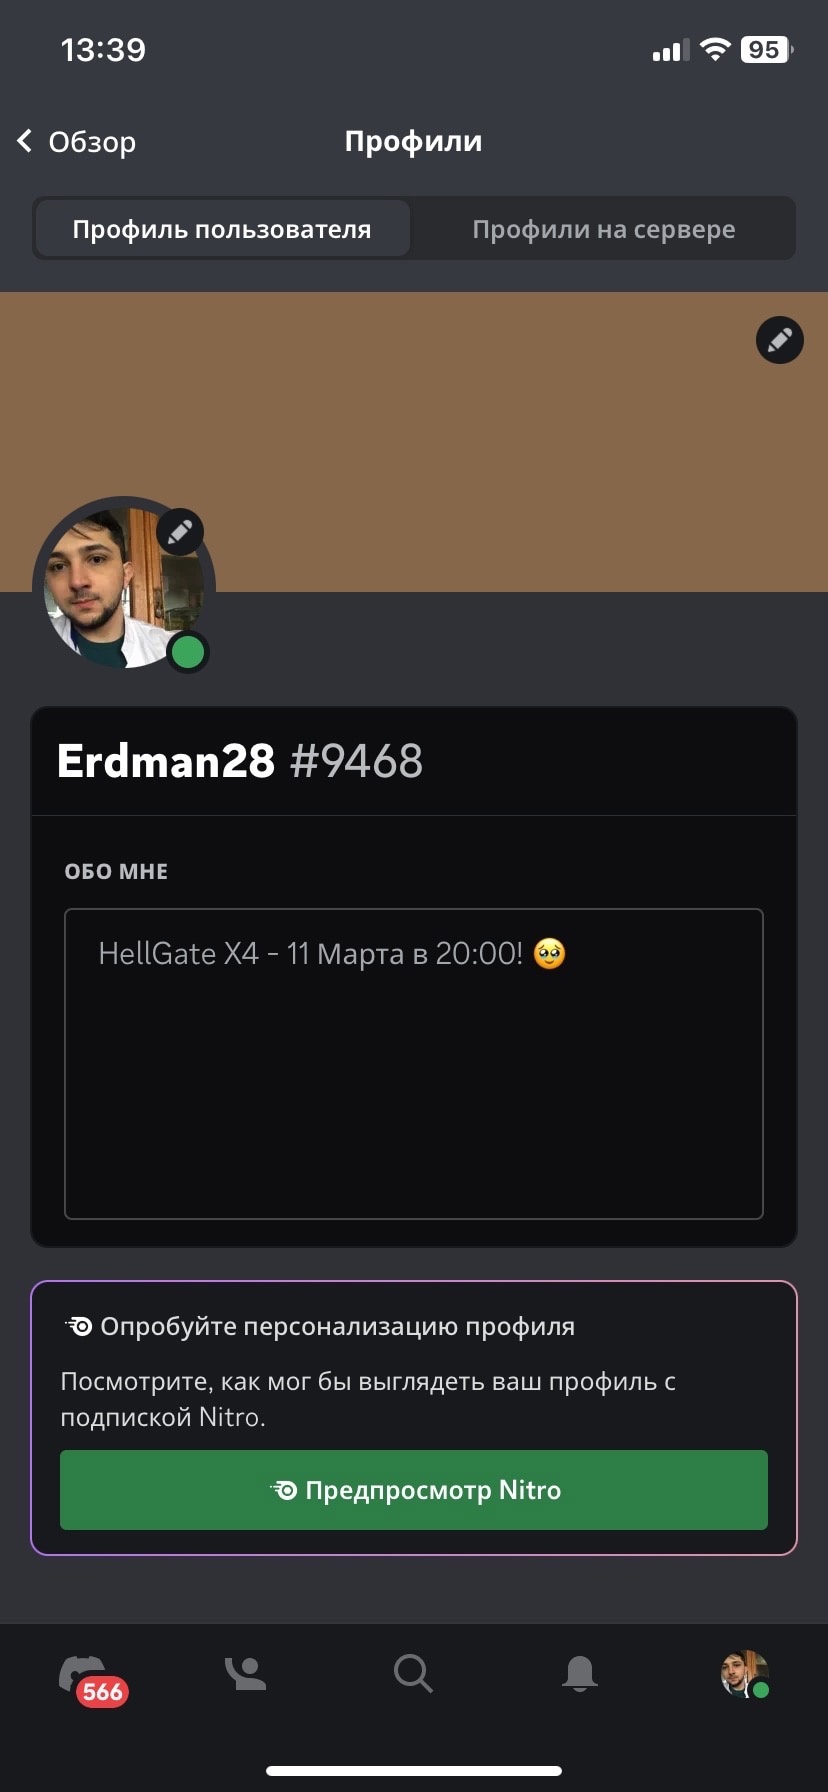Tap the Erdman28 #9468 username

pyautogui.click(x=240, y=761)
